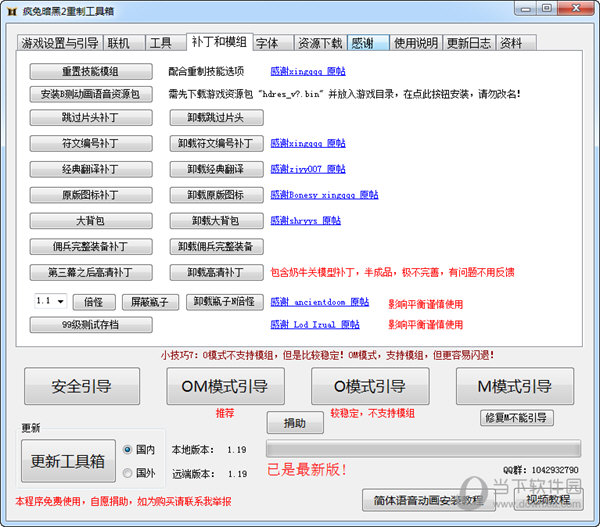Viewport: 600px width, 527px height.
Task: Click the update progress bar
Action: [x=423, y=448]
